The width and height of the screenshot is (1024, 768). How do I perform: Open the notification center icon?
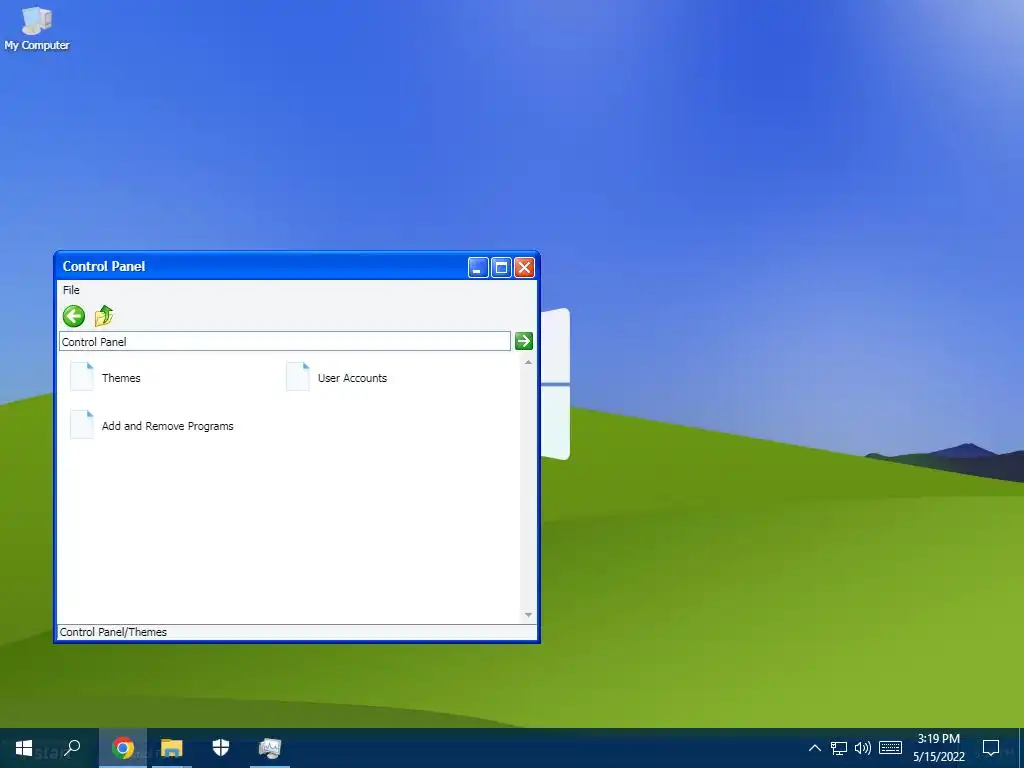991,748
